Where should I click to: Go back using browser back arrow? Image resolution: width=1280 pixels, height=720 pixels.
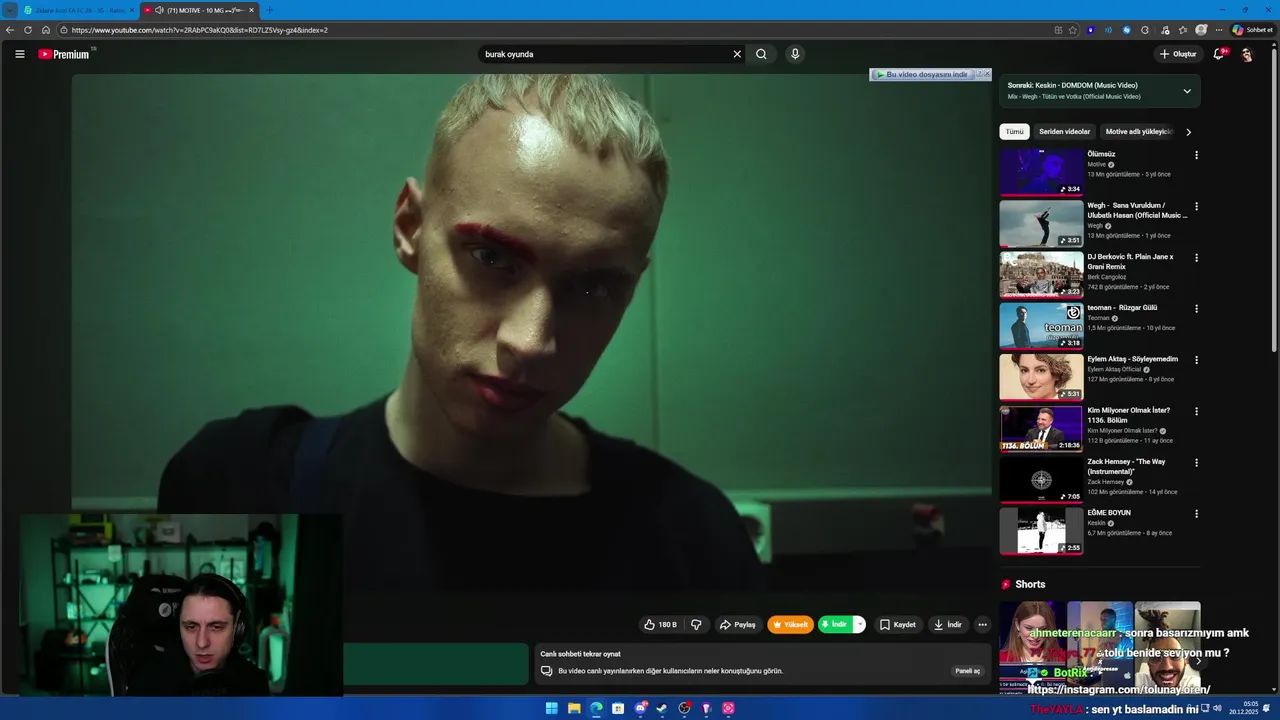(10, 30)
